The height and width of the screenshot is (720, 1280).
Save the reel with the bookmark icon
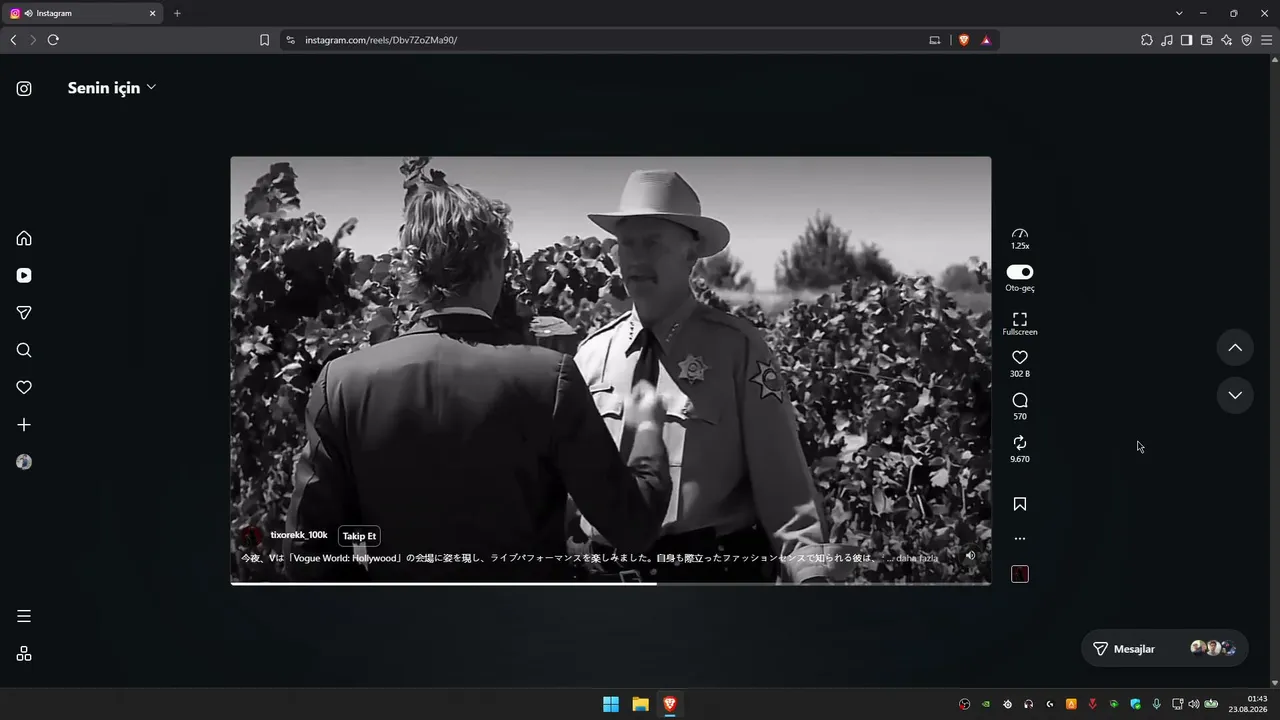point(1020,504)
